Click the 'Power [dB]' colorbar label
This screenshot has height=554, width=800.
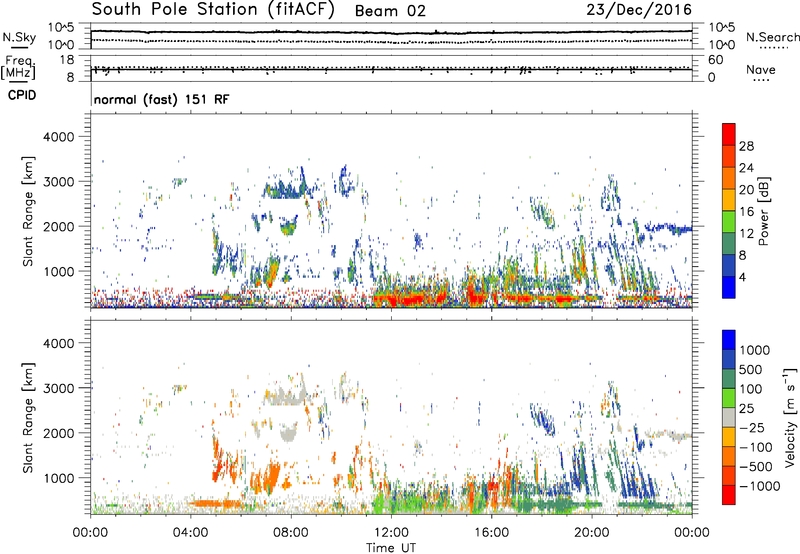(x=763, y=211)
